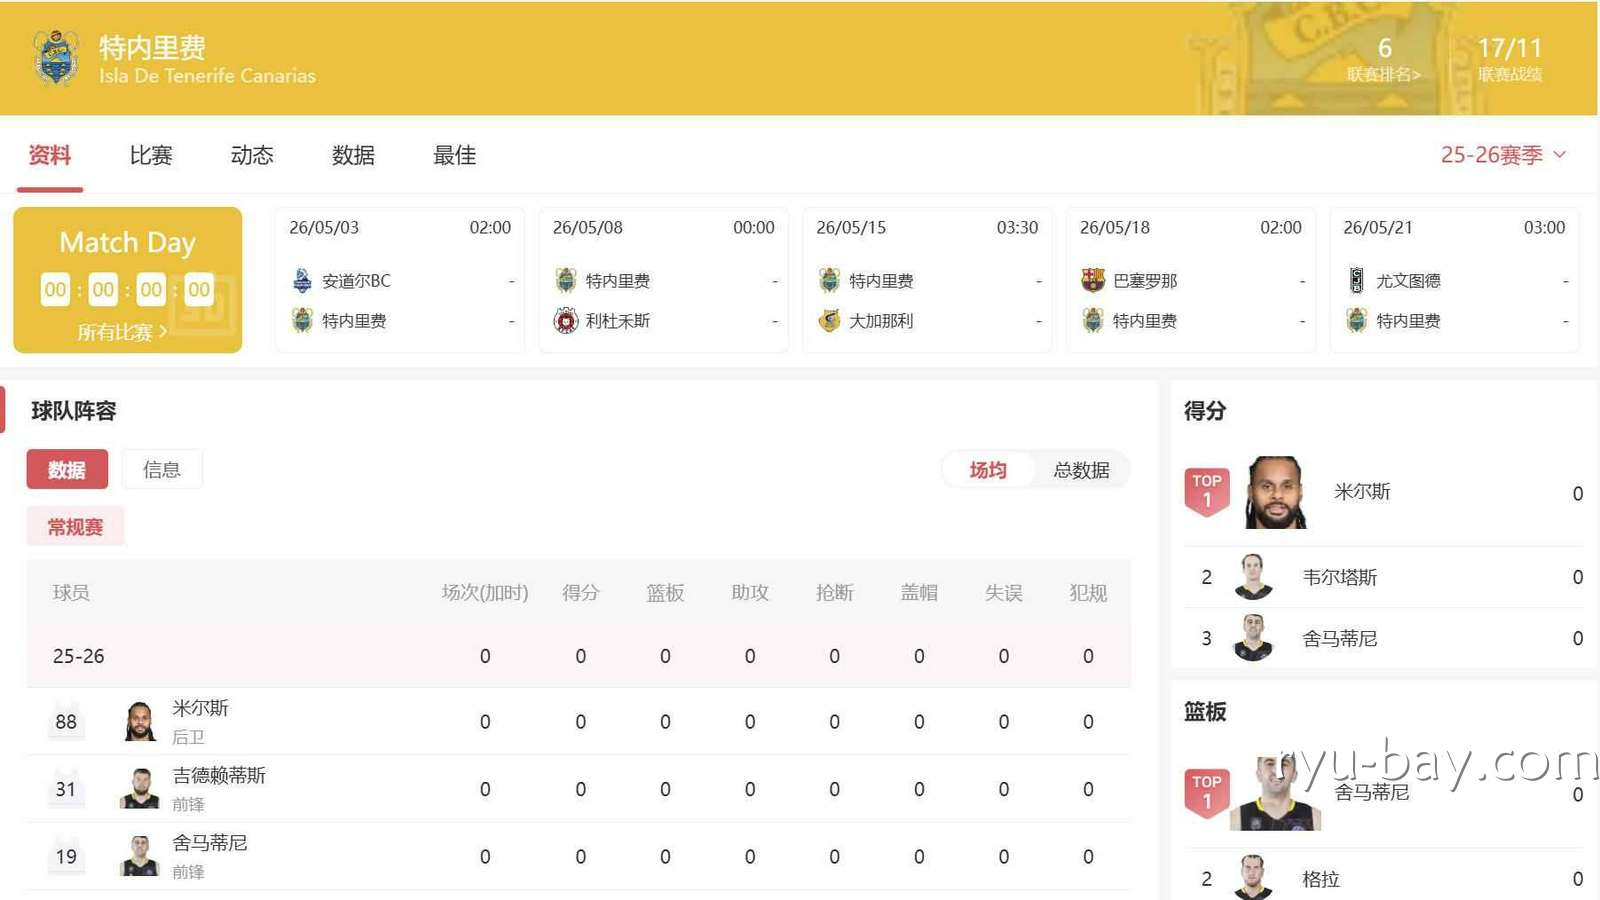
Task: Click the 抢断 column header
Action: click(835, 593)
